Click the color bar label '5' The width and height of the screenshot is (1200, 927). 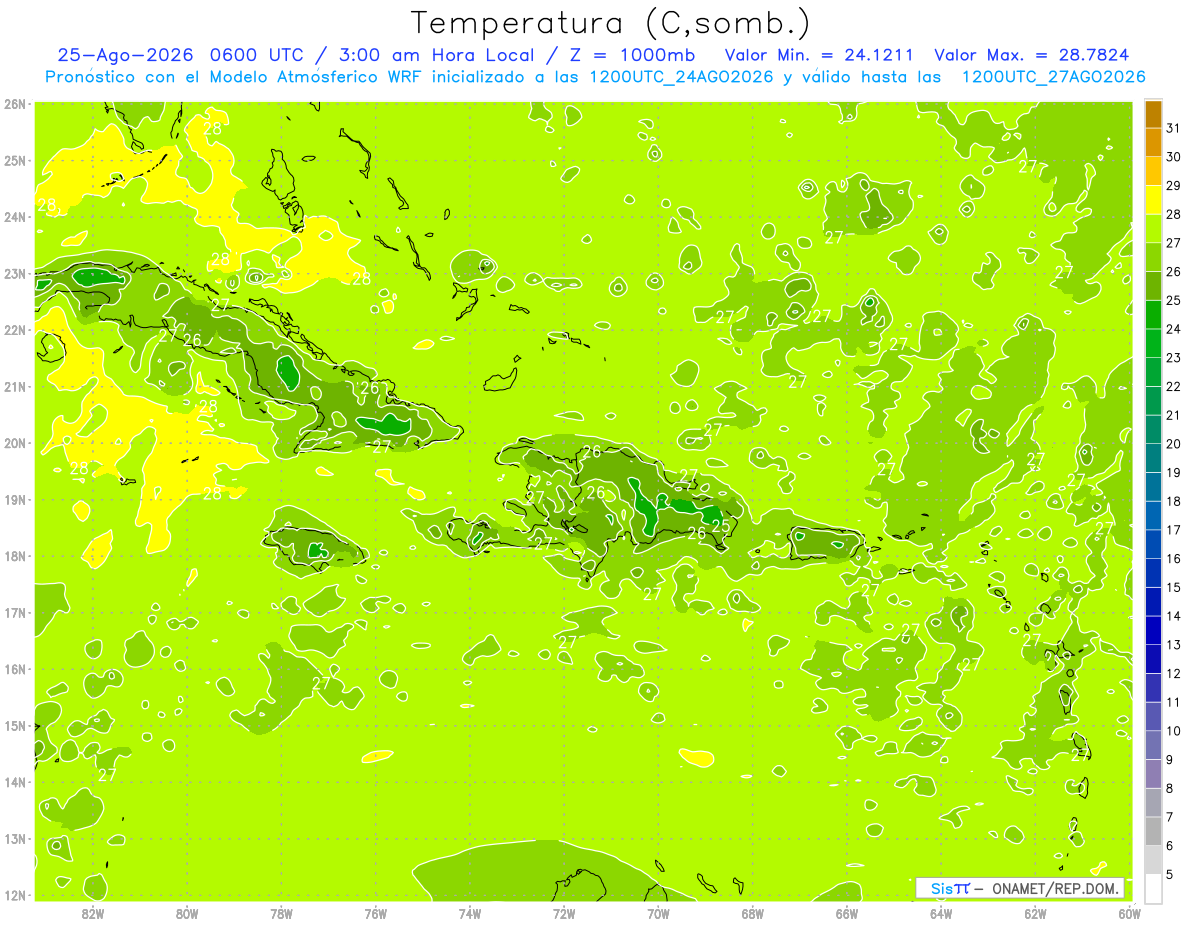(1171, 874)
